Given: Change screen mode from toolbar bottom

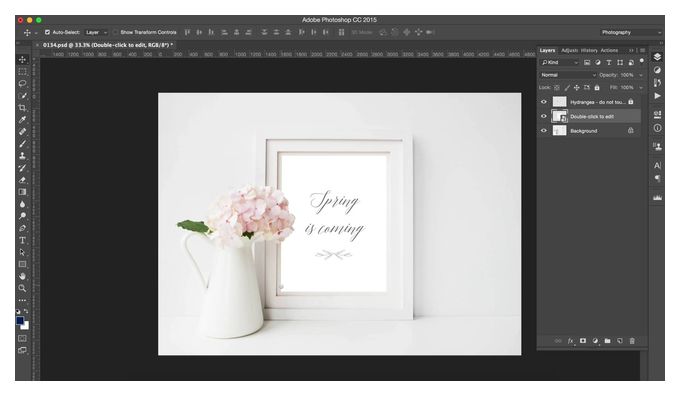Looking at the screenshot, I should [x=23, y=350].
